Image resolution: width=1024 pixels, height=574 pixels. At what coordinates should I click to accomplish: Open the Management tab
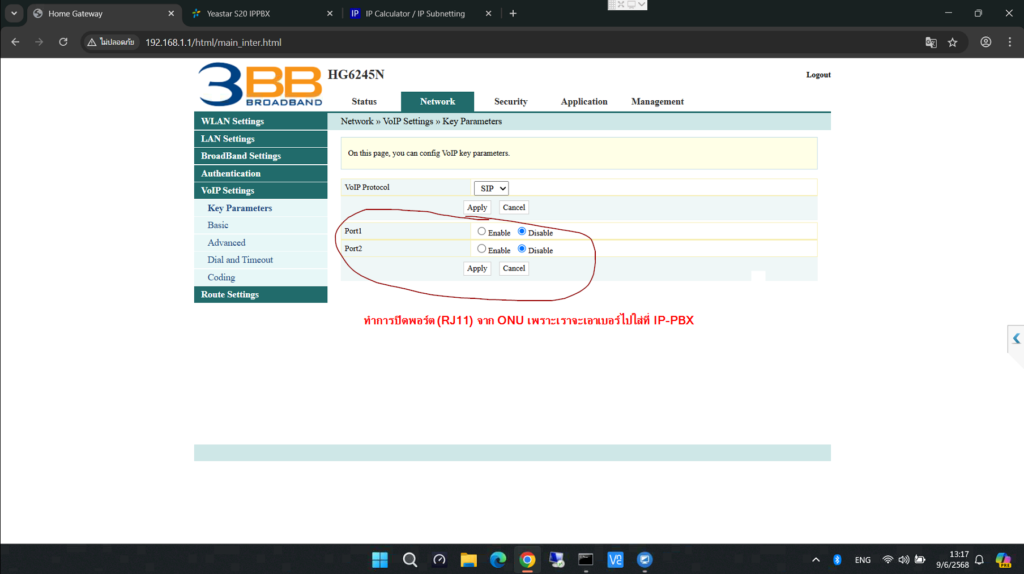coord(657,102)
